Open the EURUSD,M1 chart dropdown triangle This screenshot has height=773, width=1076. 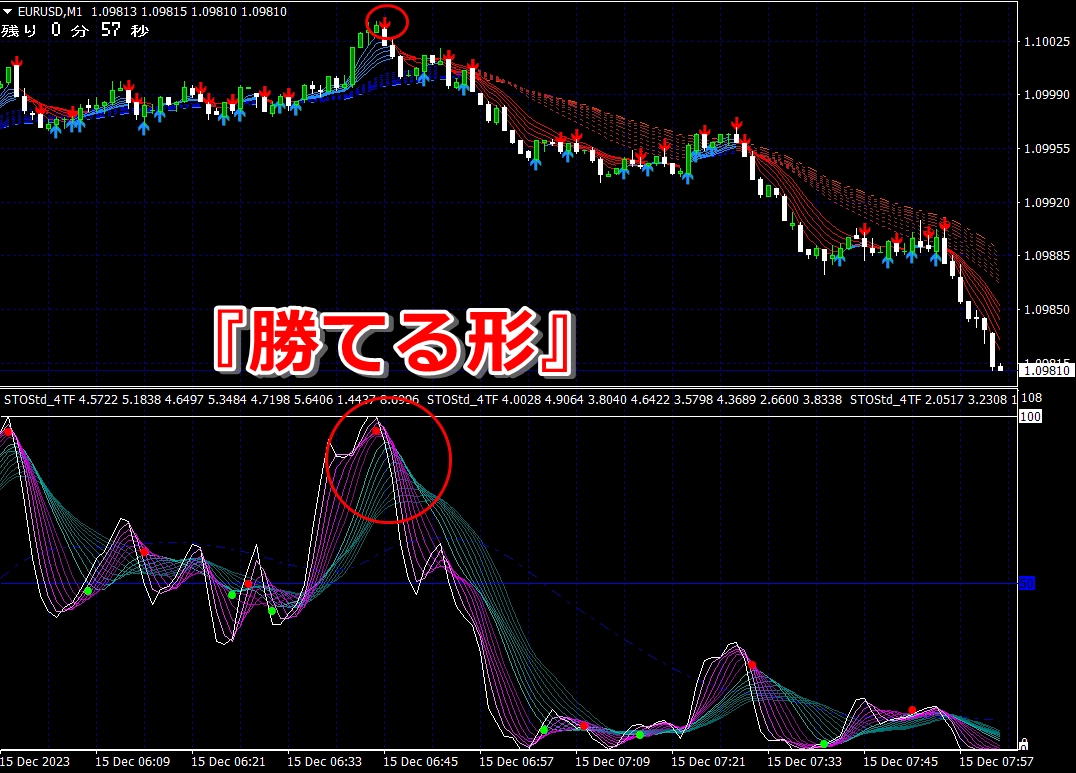click(x=8, y=11)
